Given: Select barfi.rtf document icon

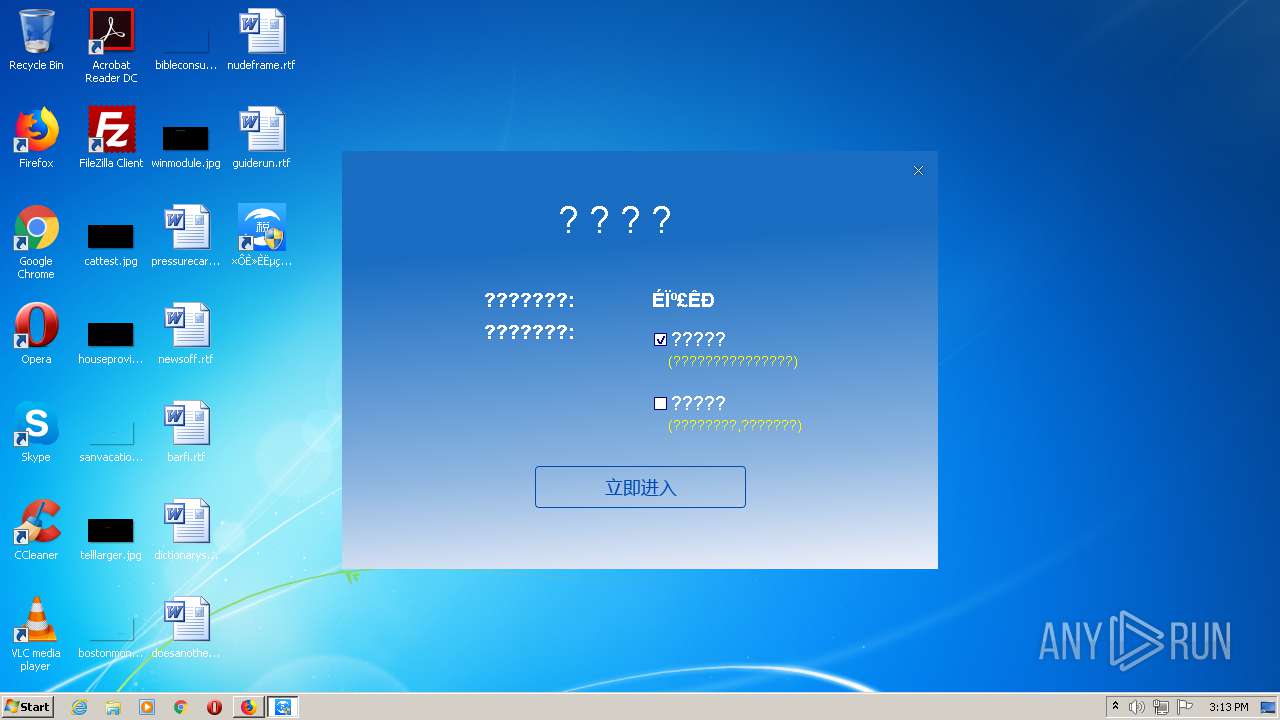Looking at the screenshot, I should pyautogui.click(x=186, y=432).
